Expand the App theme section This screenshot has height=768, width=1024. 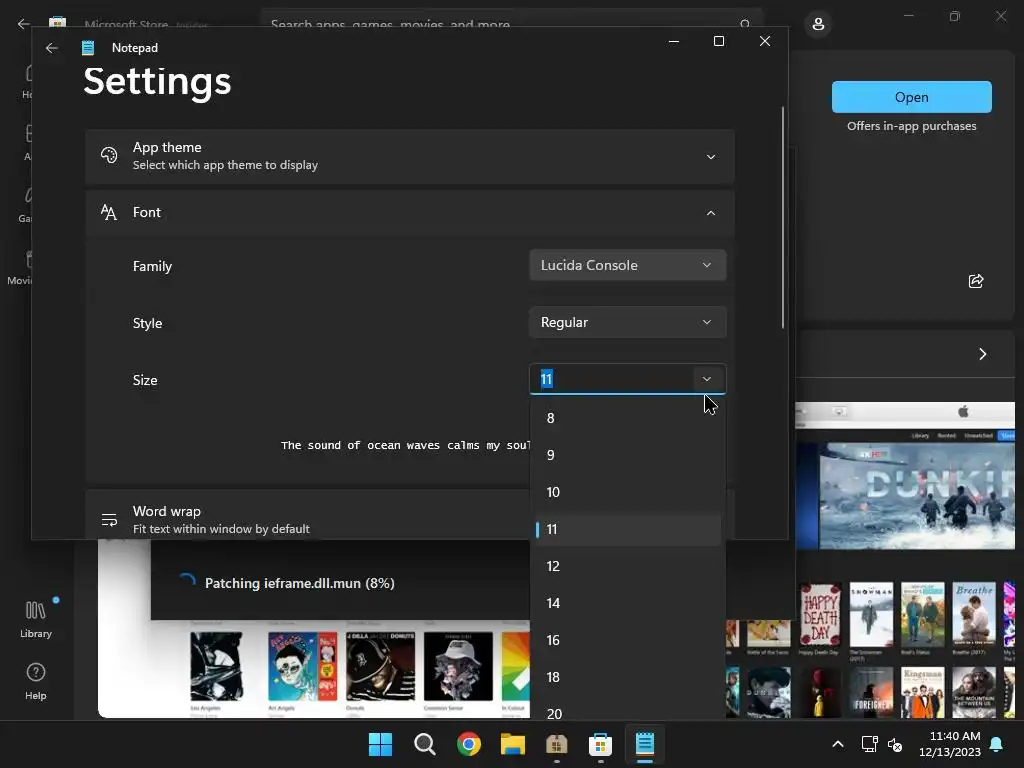click(x=410, y=156)
